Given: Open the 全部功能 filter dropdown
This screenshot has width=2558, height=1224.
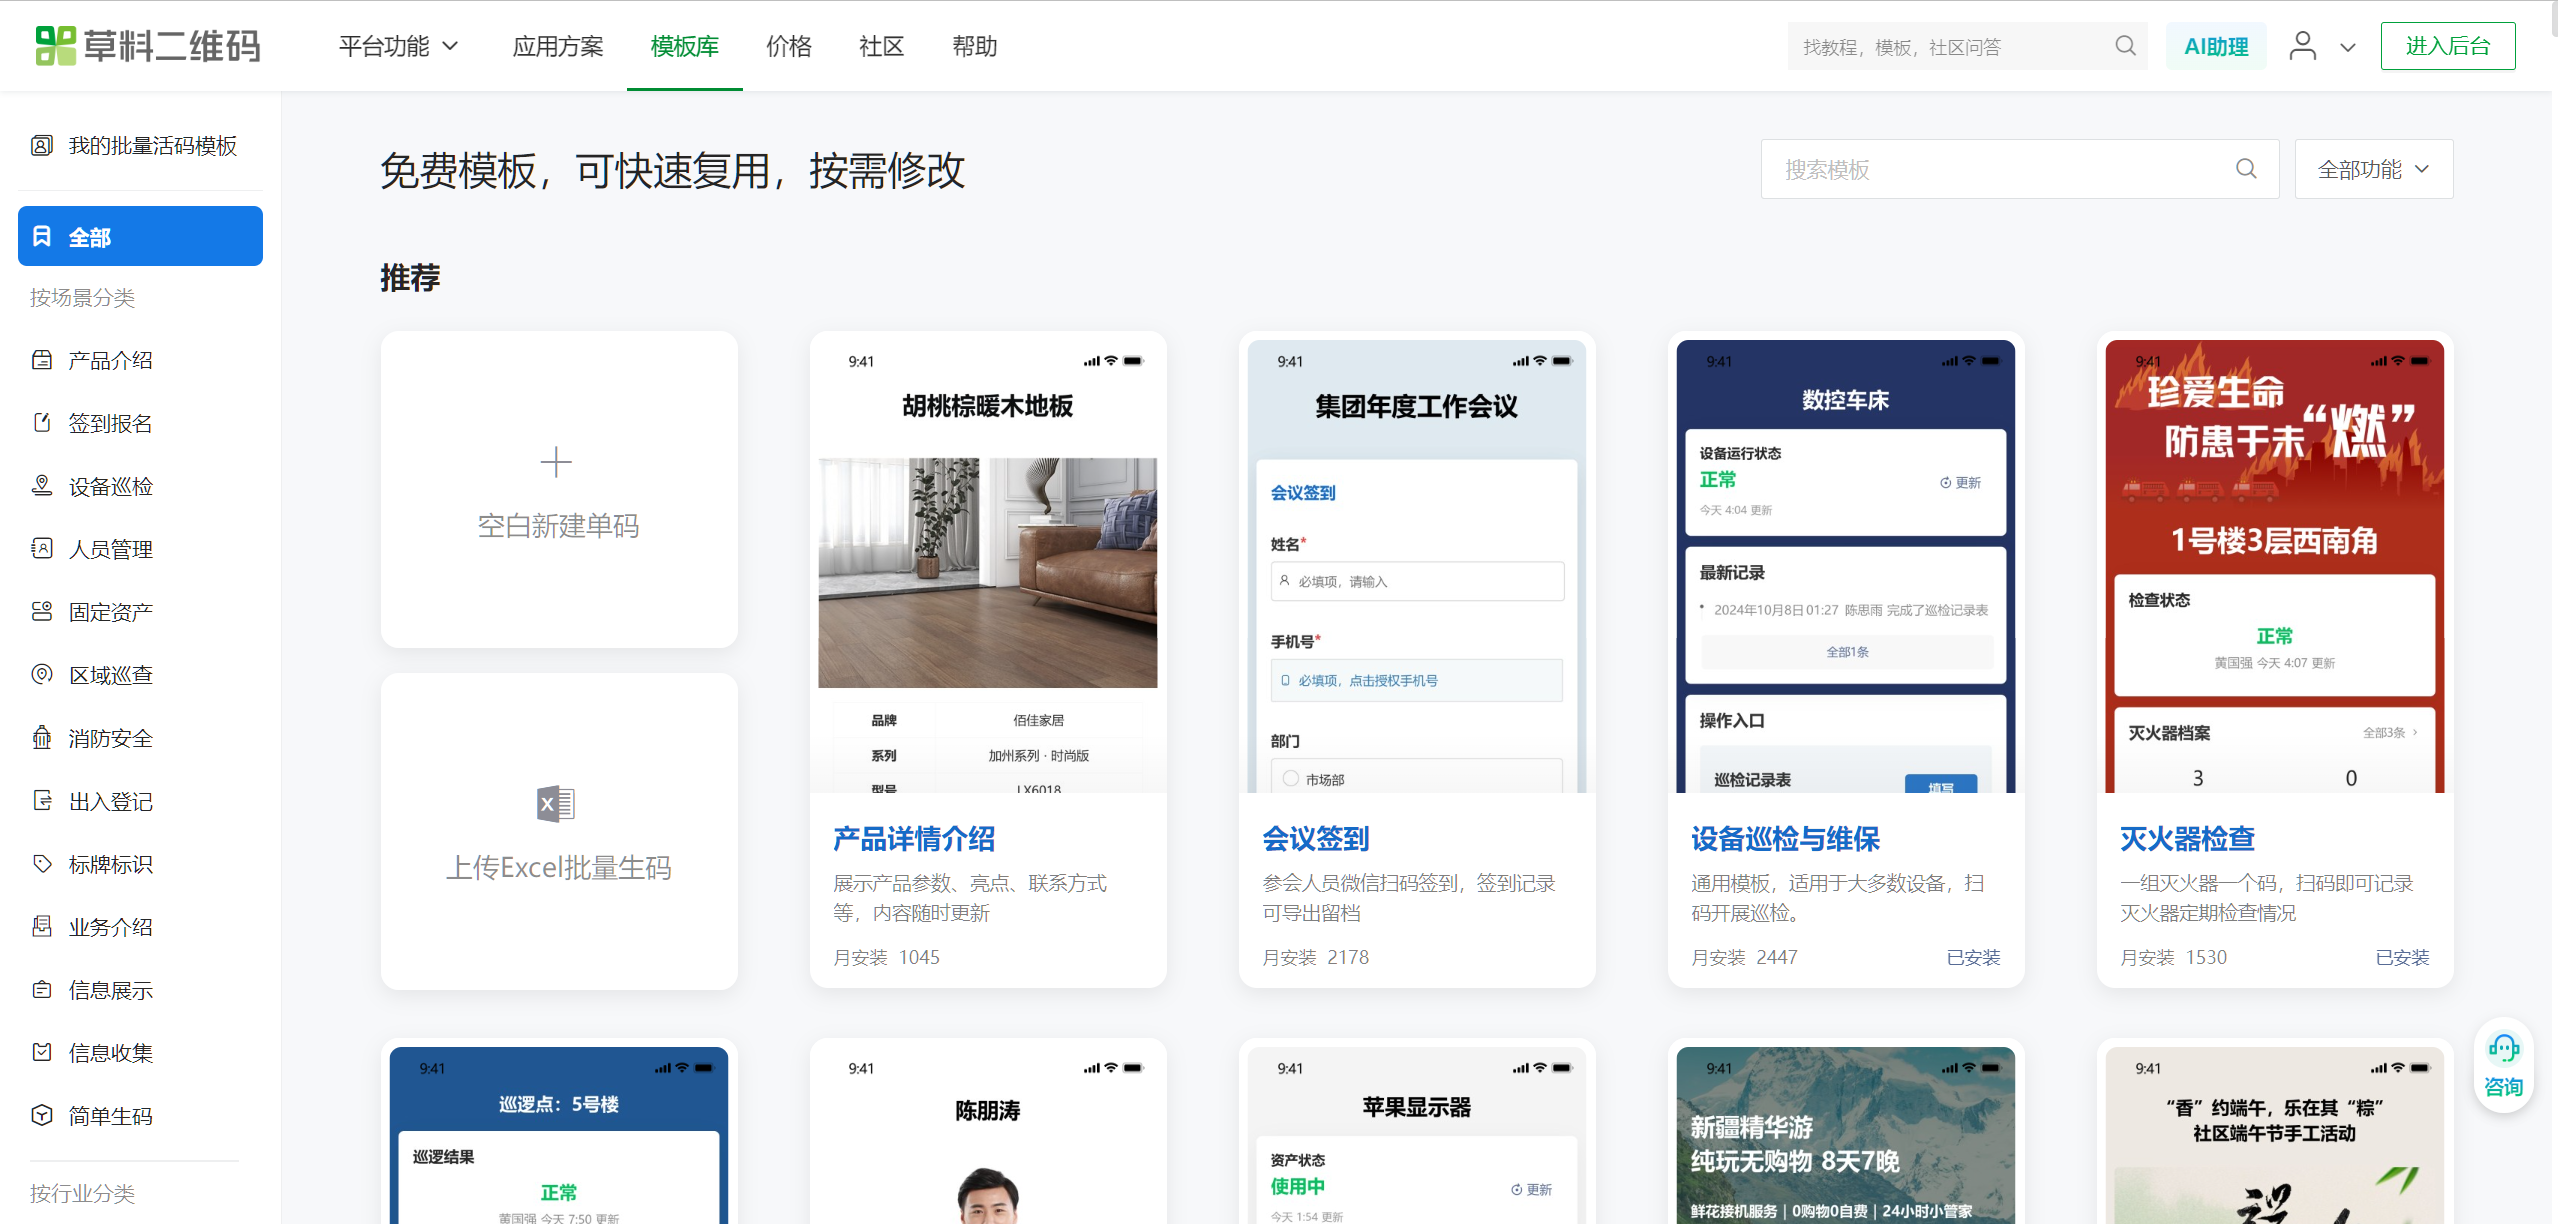Looking at the screenshot, I should pos(2372,169).
